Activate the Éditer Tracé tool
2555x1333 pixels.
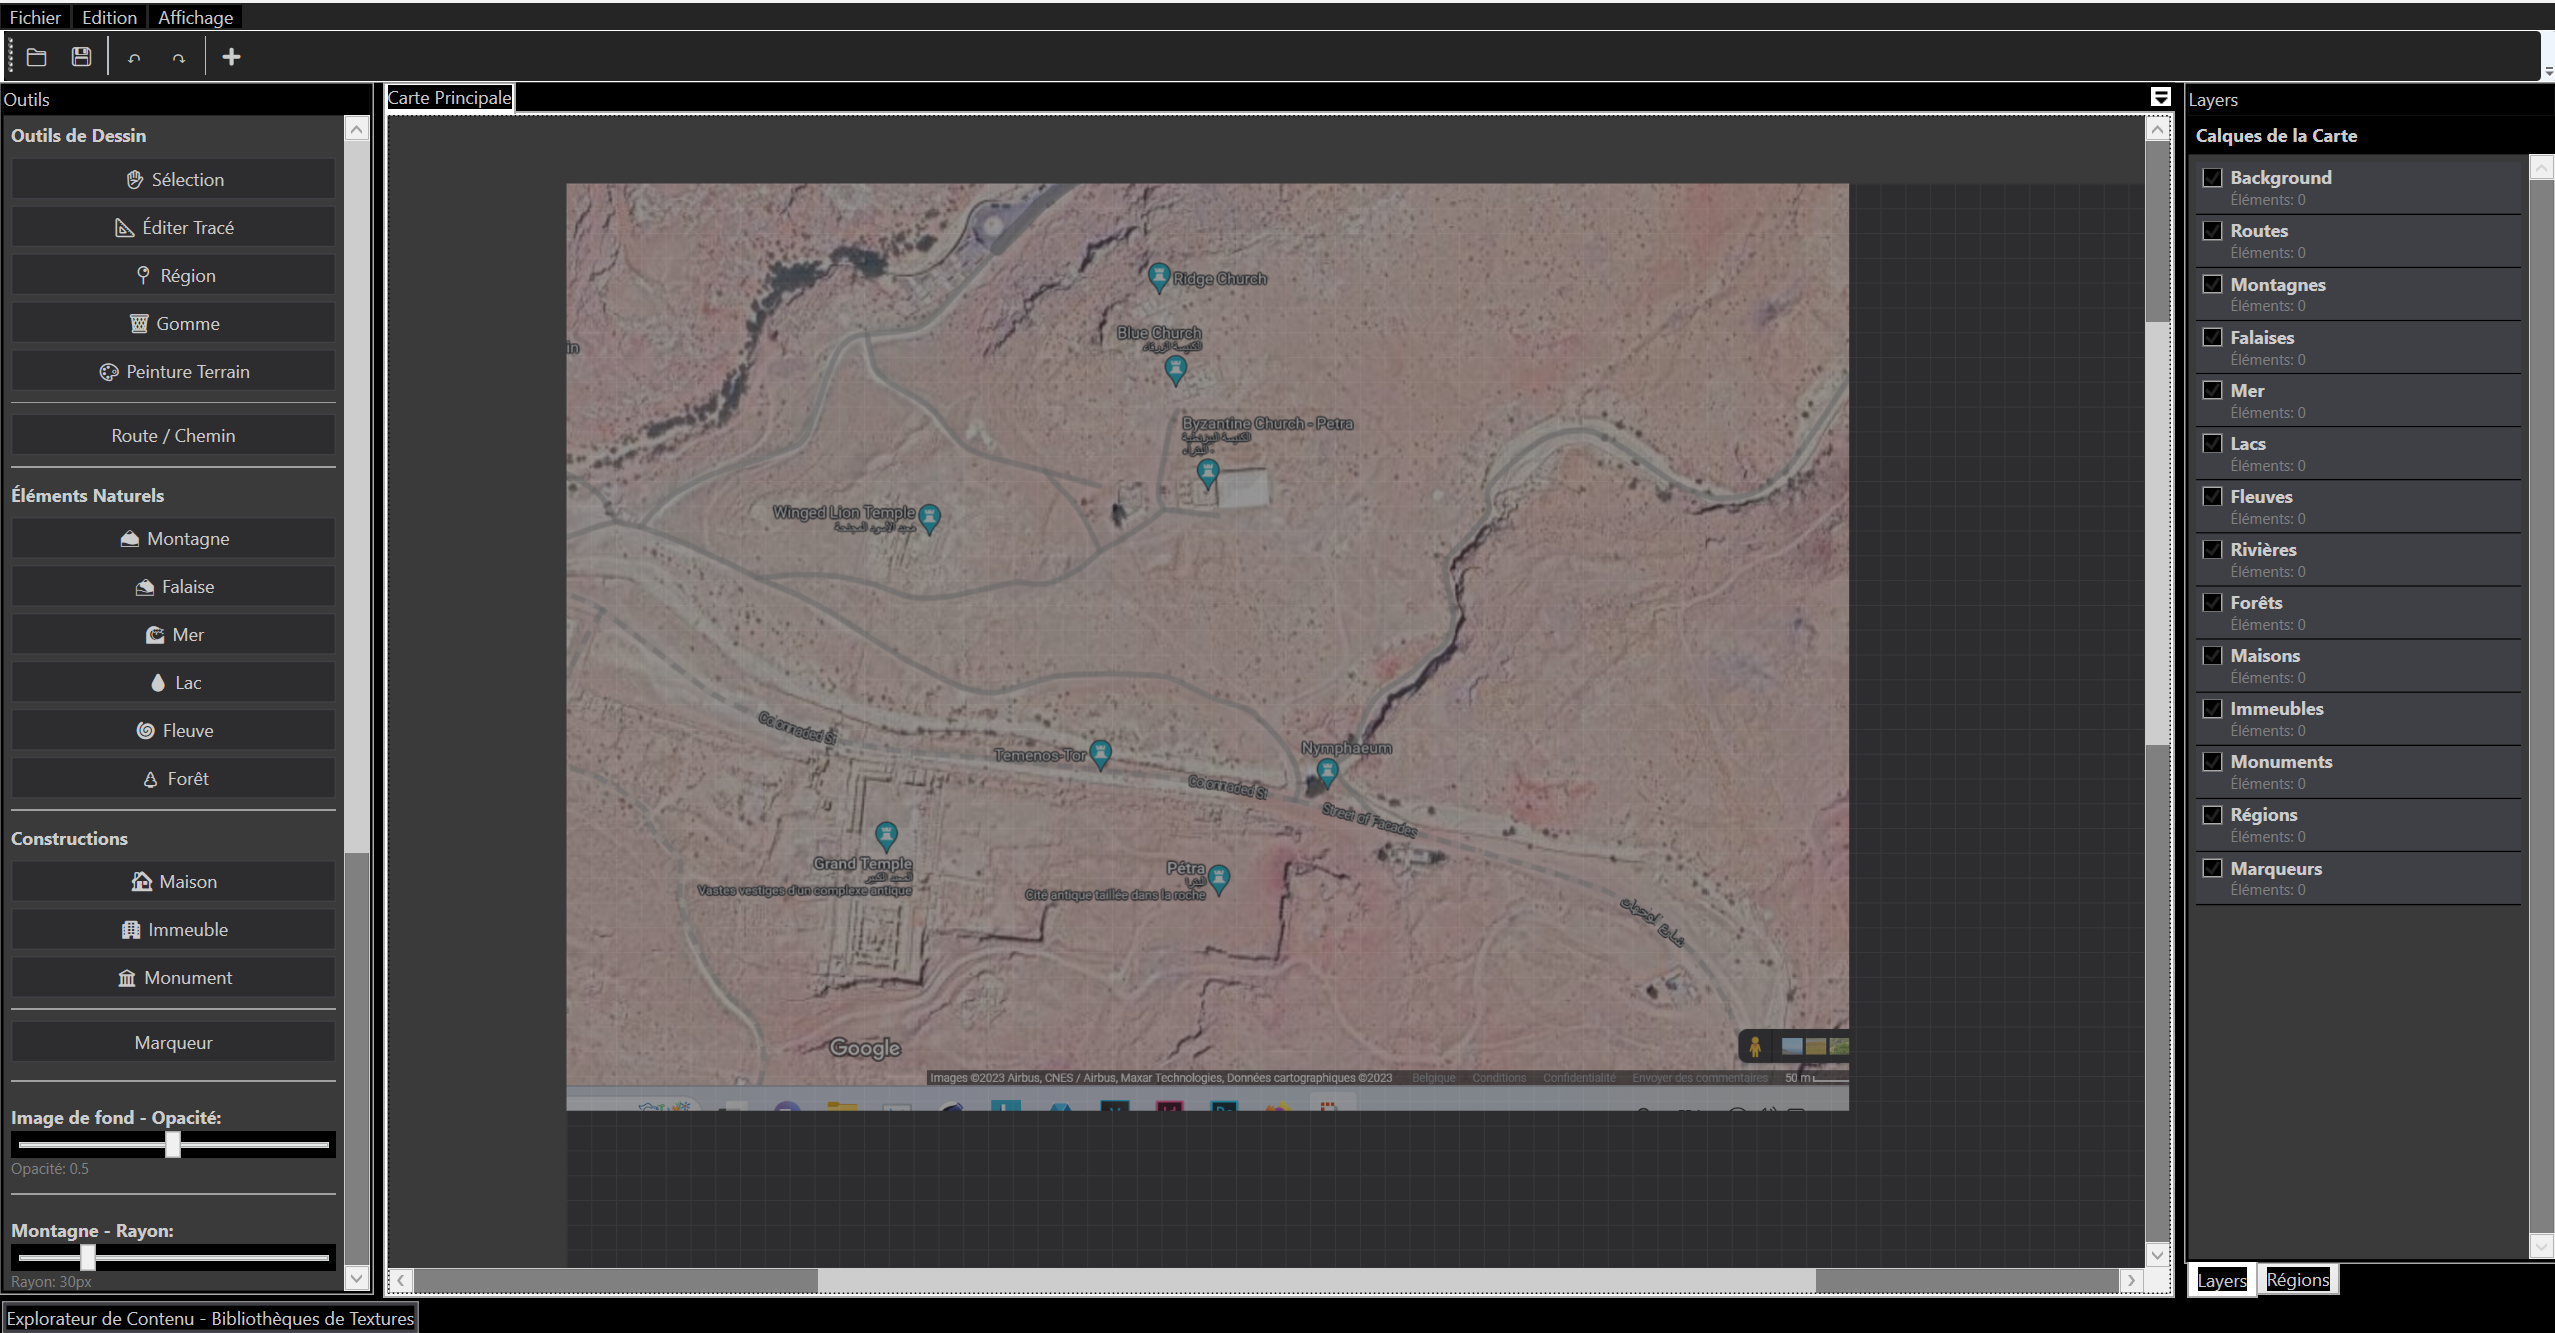173,227
